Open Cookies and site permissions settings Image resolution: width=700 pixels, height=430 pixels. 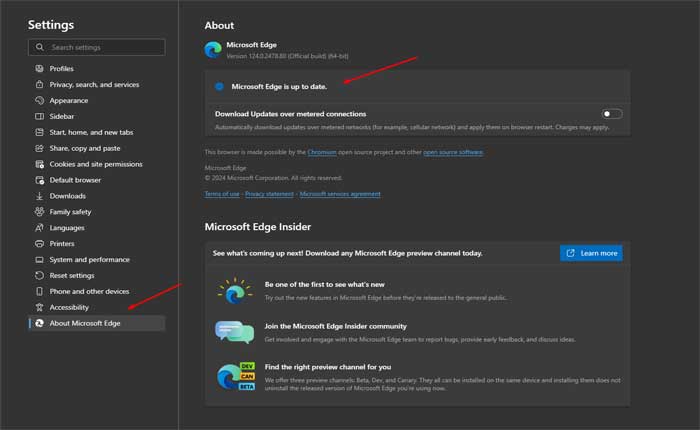(95, 164)
